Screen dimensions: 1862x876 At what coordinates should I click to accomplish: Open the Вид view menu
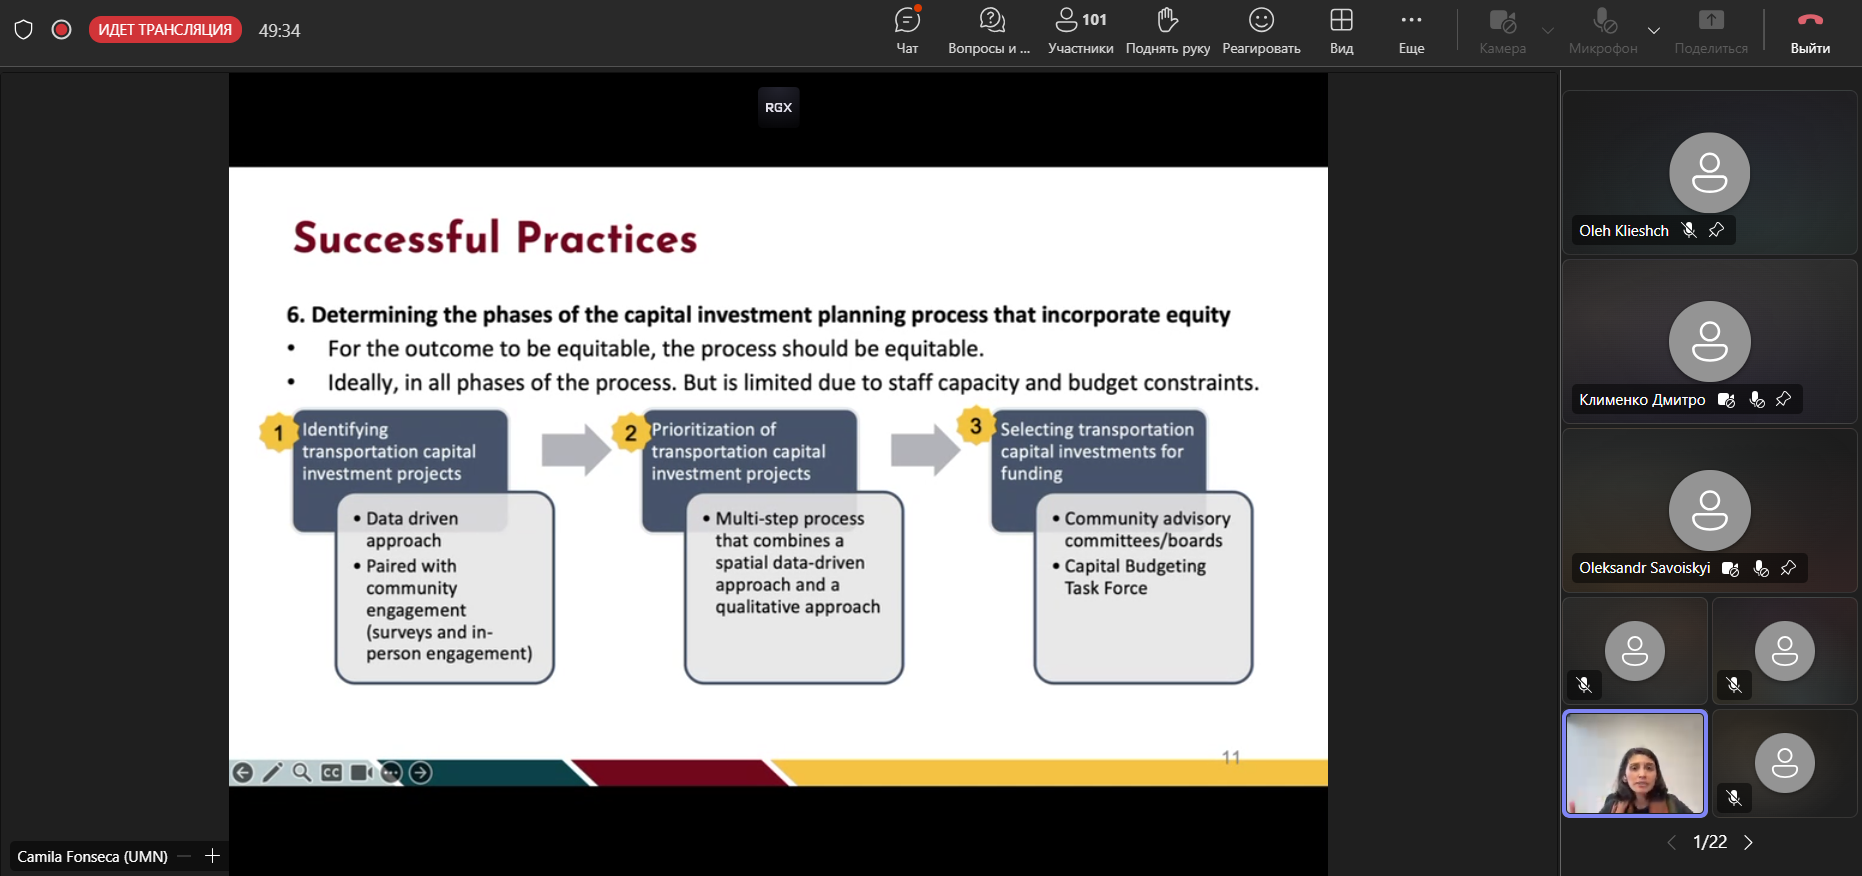point(1341,31)
